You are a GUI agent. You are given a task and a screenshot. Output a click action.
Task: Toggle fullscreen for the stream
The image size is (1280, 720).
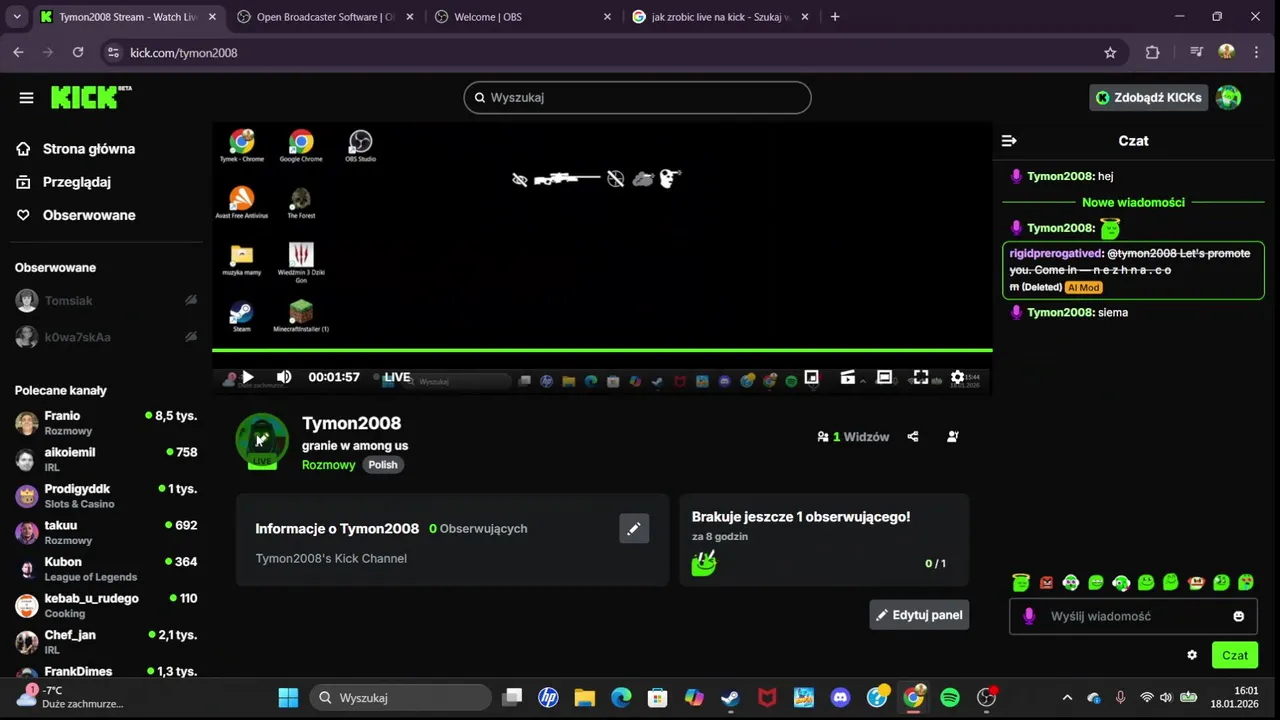921,377
